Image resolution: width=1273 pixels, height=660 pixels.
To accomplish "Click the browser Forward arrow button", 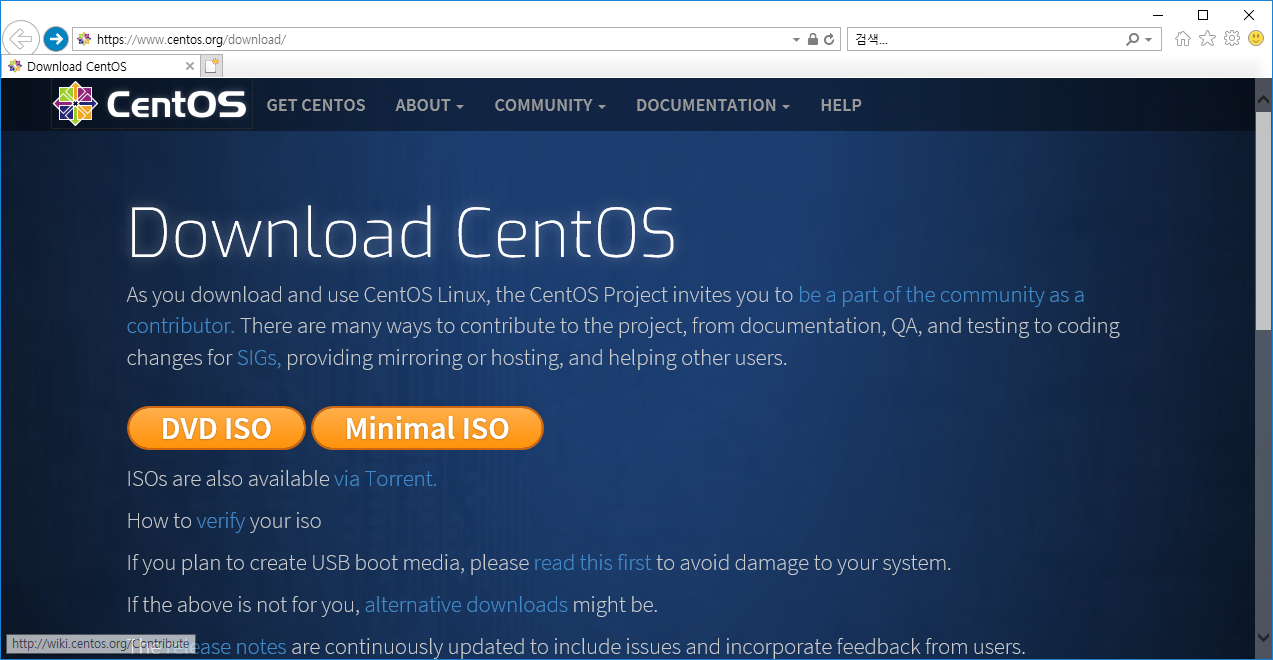I will 56,39.
